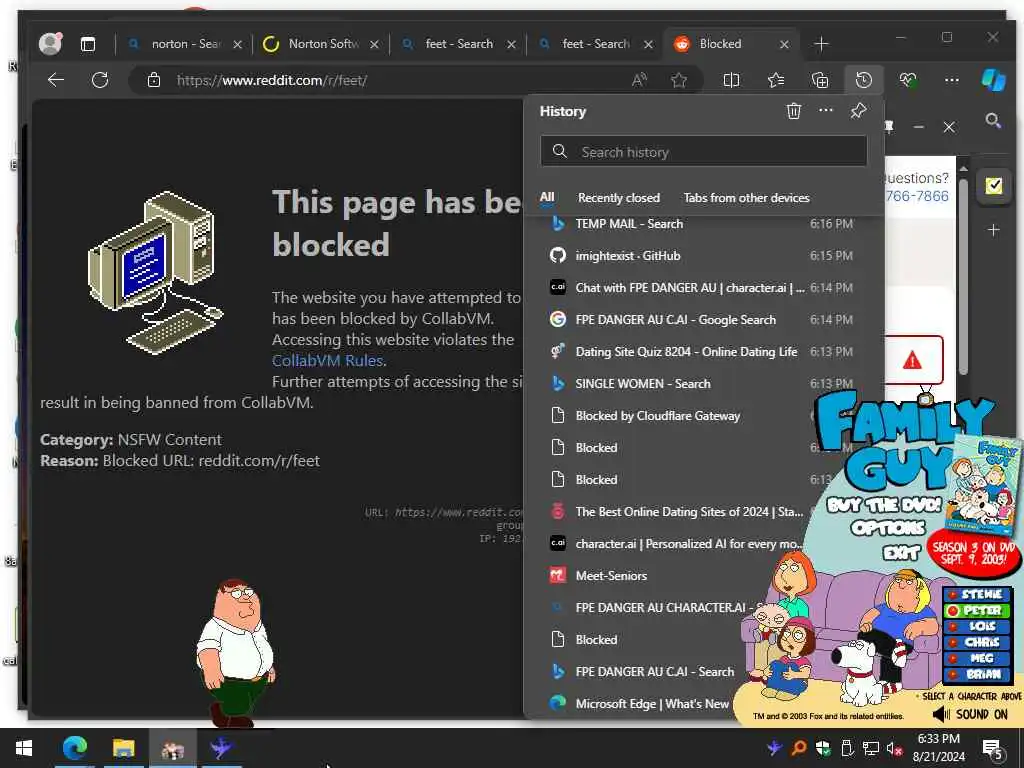Open Edge Settings and more menu
This screenshot has width=1024, height=768.
[952, 80]
